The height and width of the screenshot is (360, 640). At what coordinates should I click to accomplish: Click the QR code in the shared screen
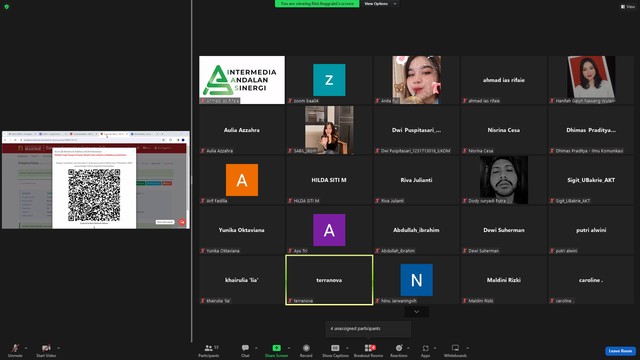point(94,195)
